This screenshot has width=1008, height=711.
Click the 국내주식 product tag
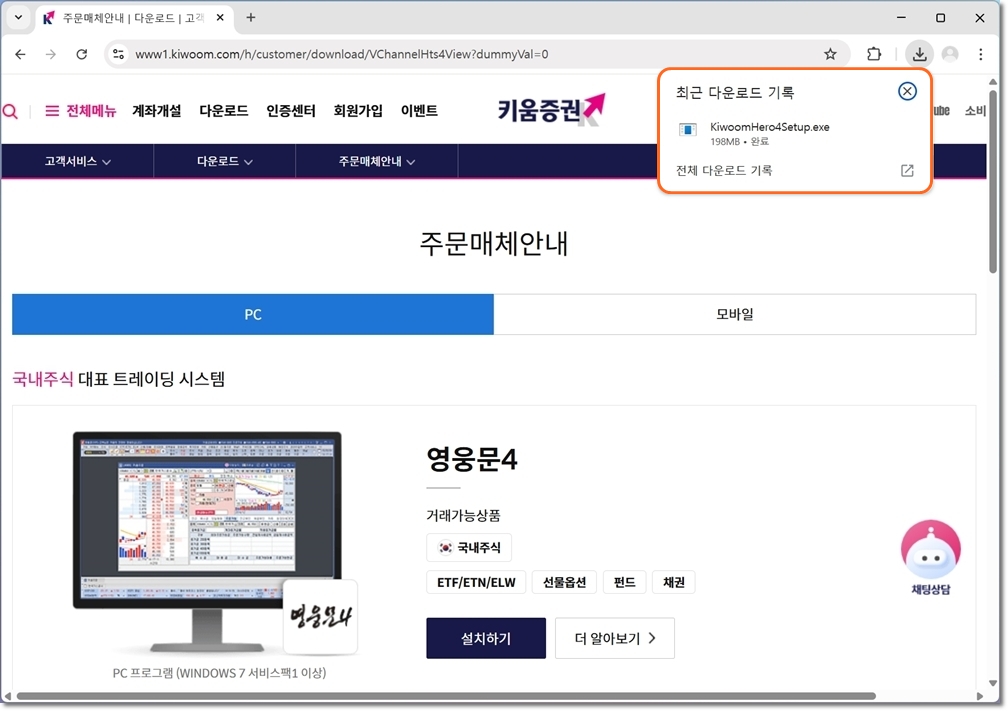(x=469, y=547)
